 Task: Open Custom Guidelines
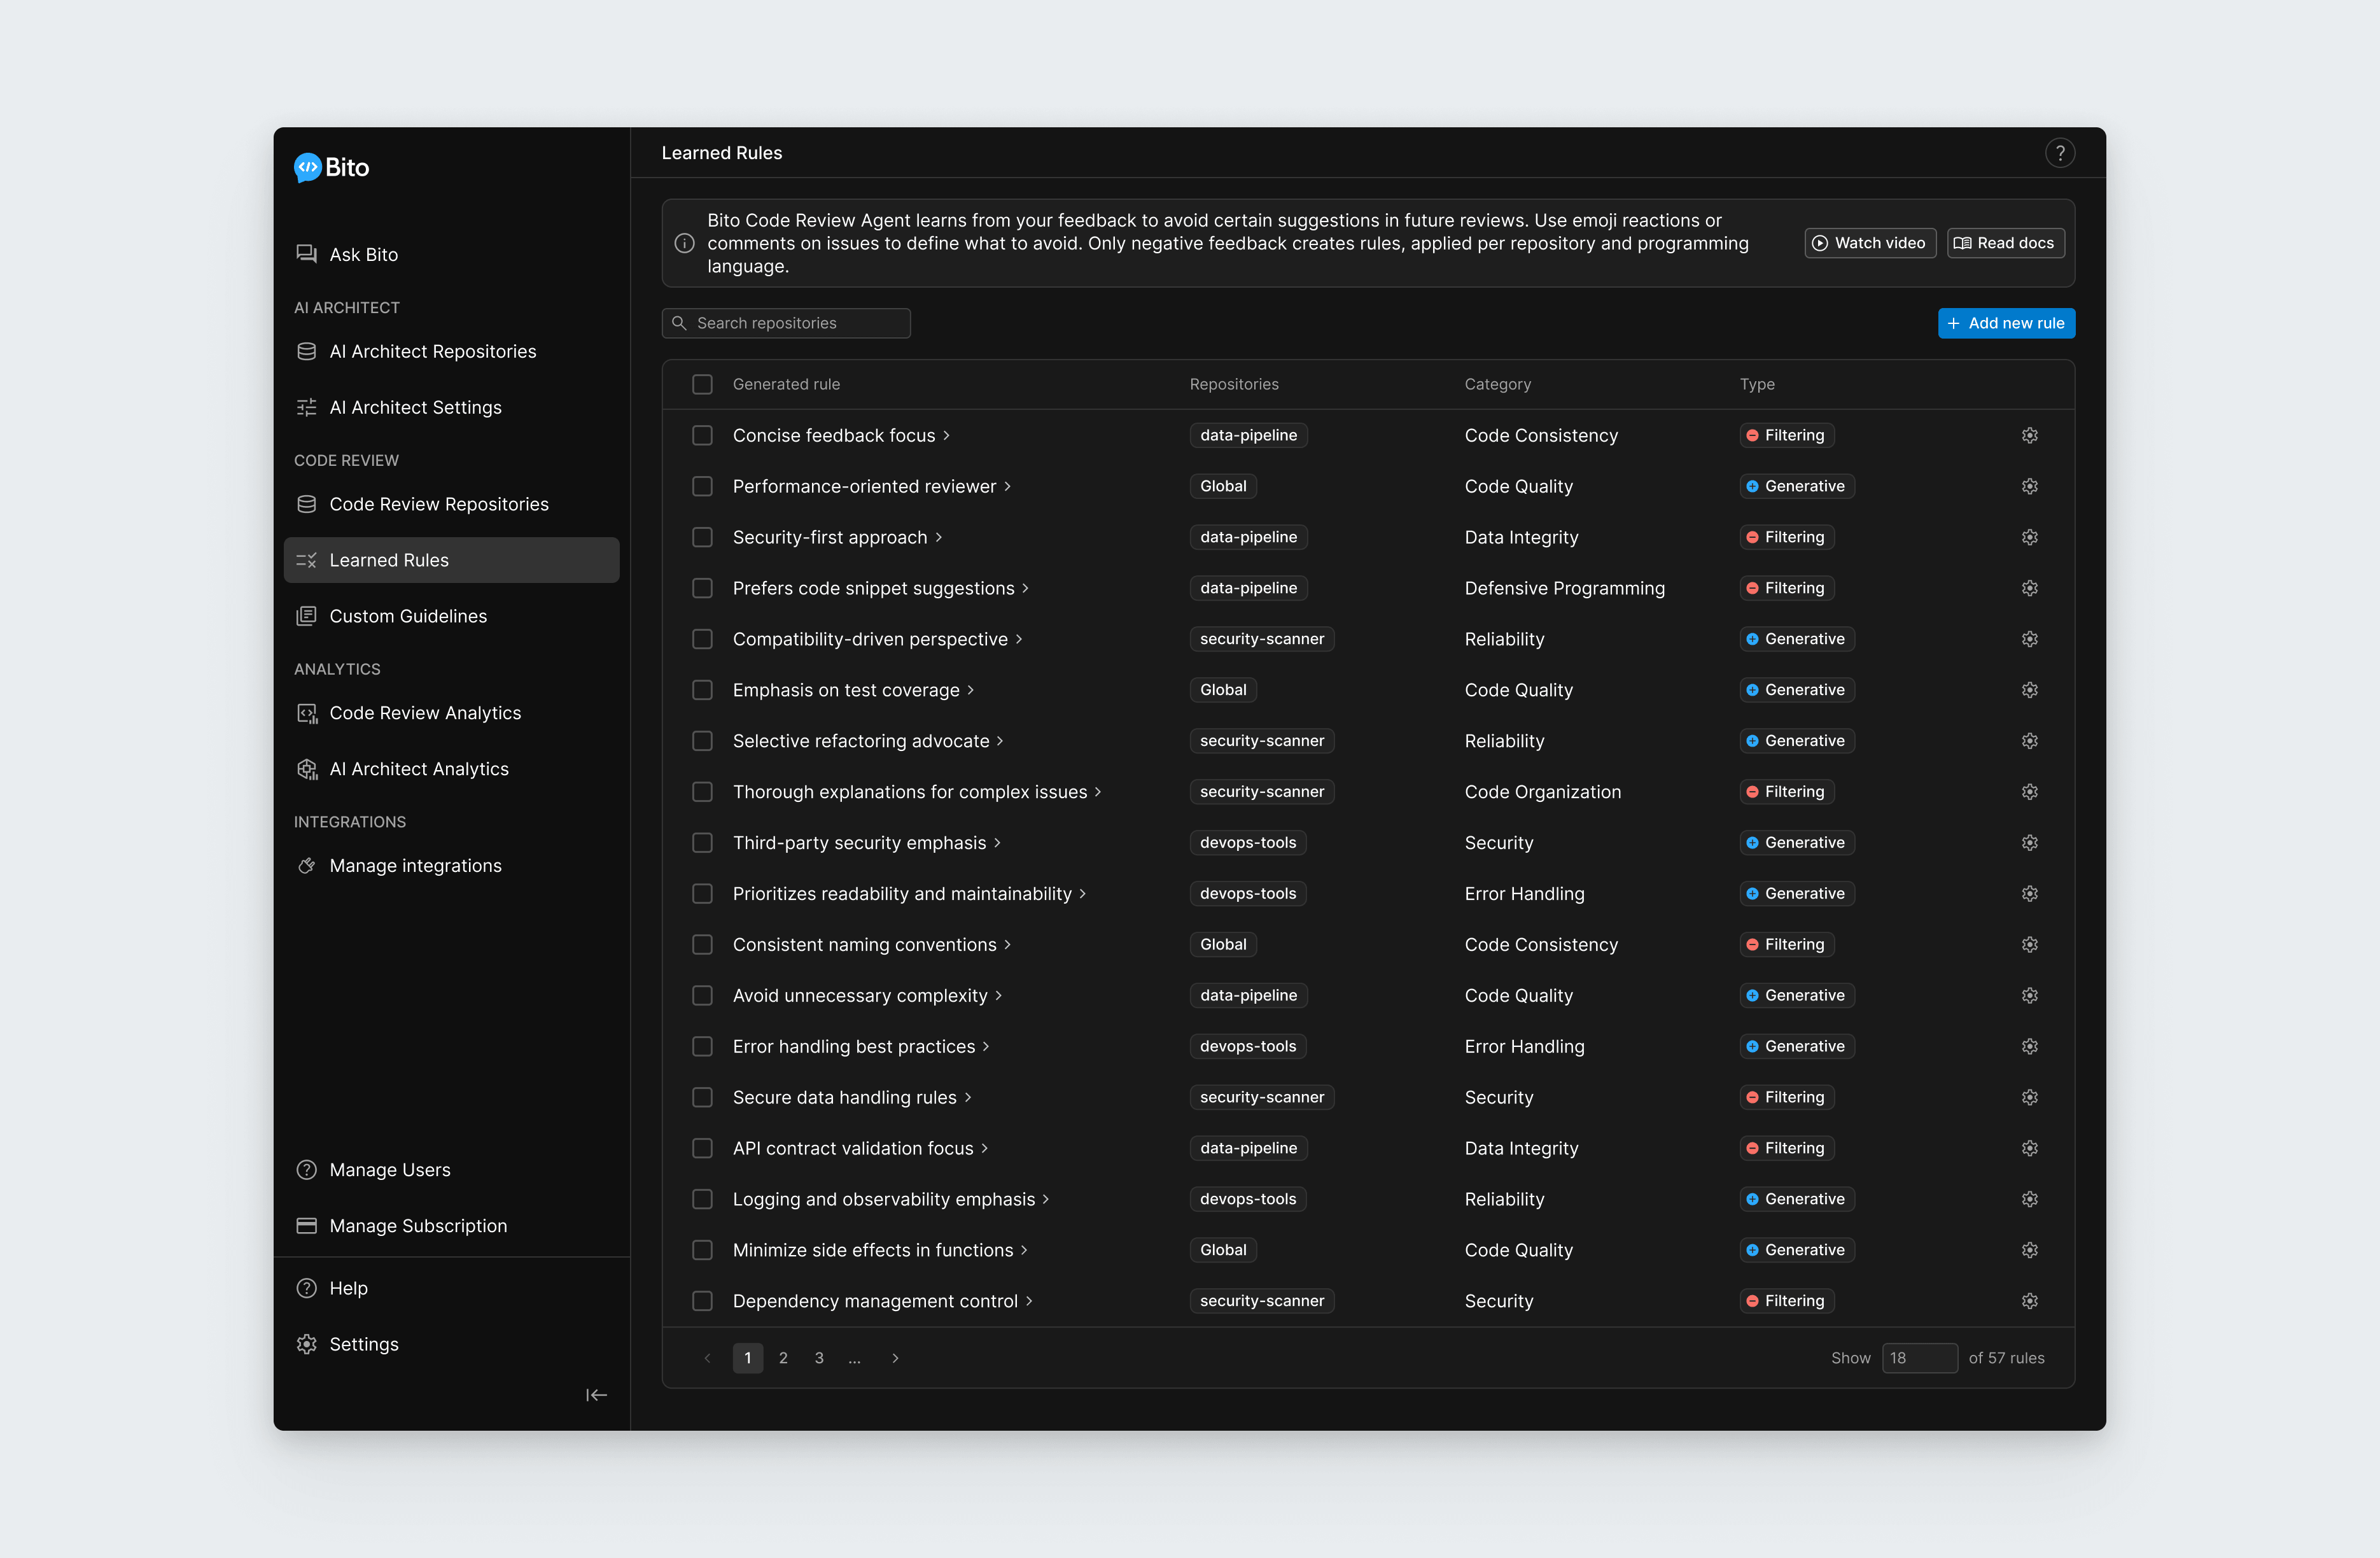[451, 617]
